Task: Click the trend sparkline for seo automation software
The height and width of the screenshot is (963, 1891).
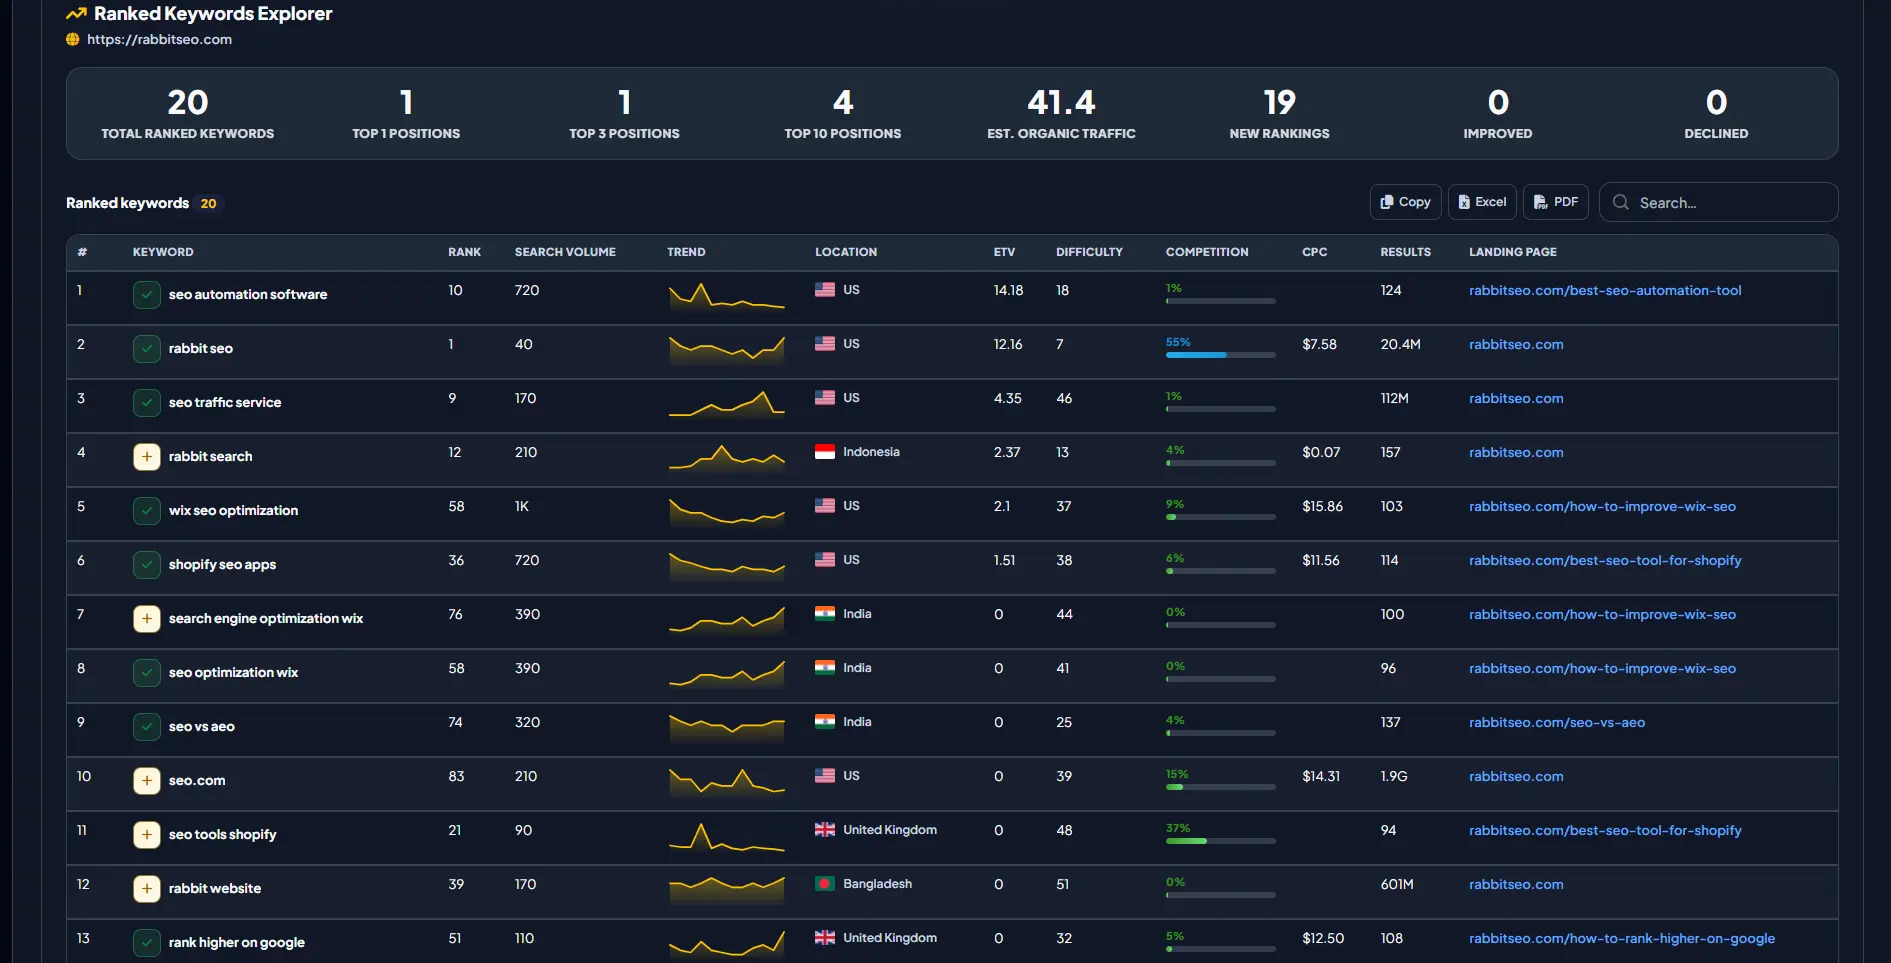Action: point(727,296)
